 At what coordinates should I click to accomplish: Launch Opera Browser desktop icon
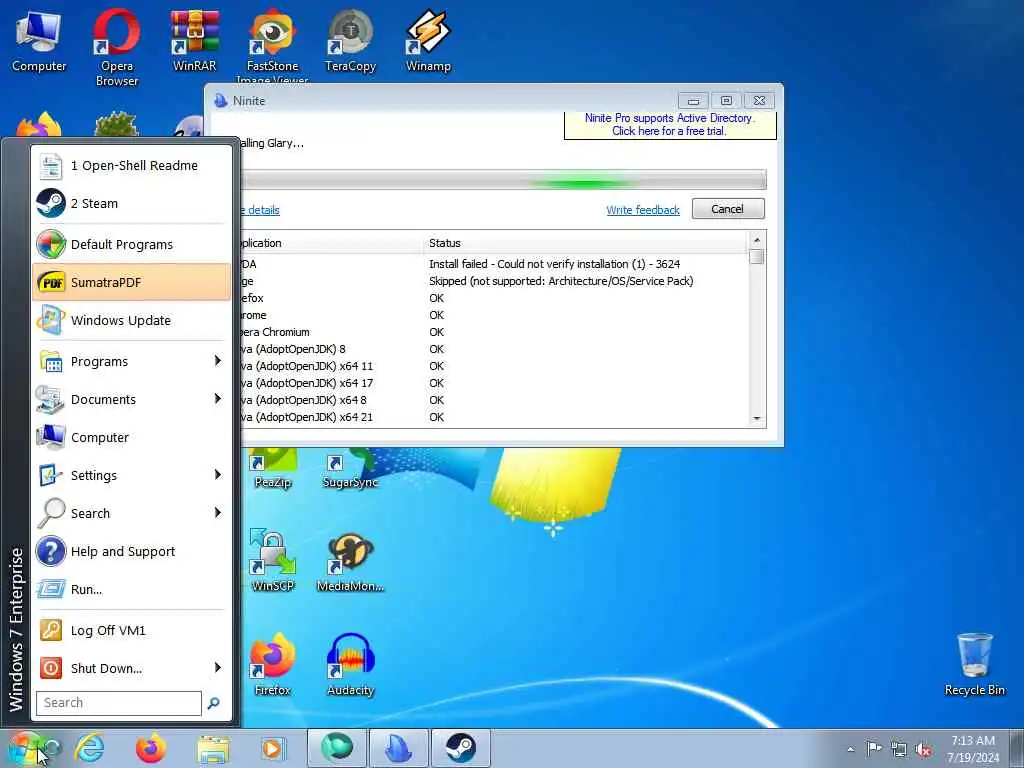(117, 48)
